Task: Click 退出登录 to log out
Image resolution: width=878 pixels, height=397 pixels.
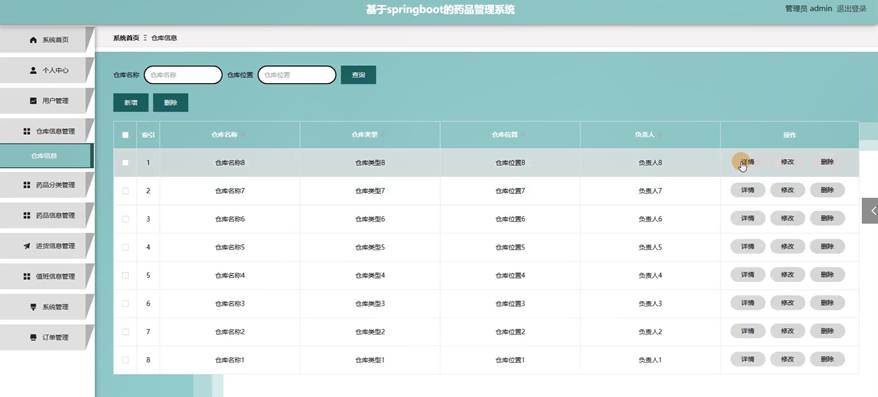Action: 852,9
